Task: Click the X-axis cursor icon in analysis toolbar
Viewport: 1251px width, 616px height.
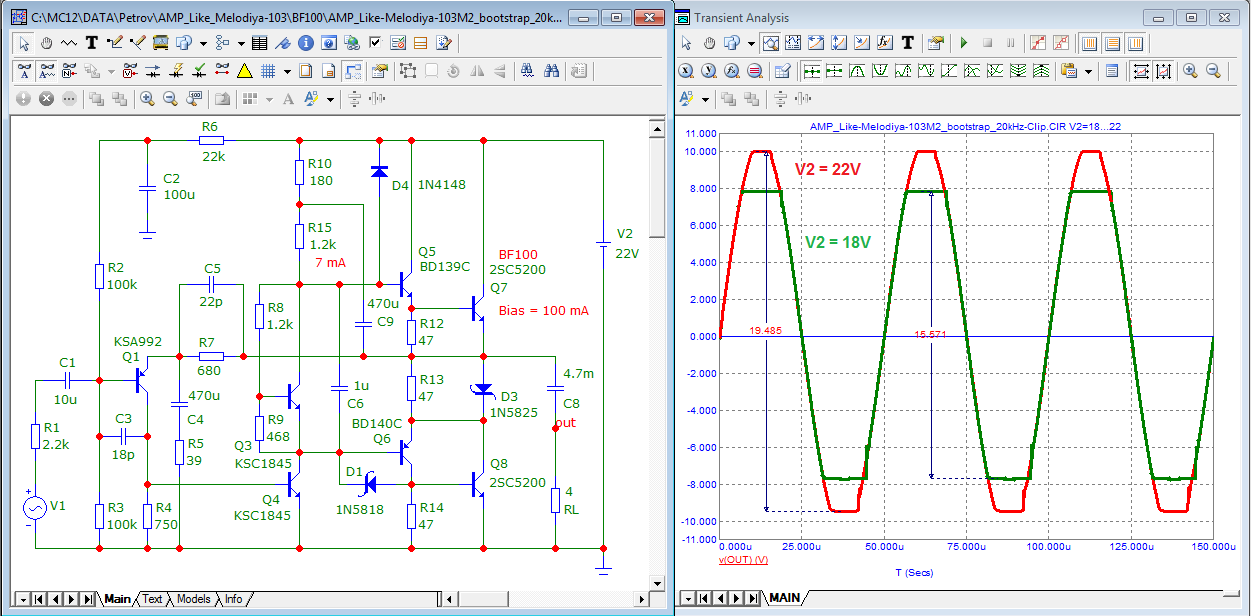Action: (x=685, y=71)
